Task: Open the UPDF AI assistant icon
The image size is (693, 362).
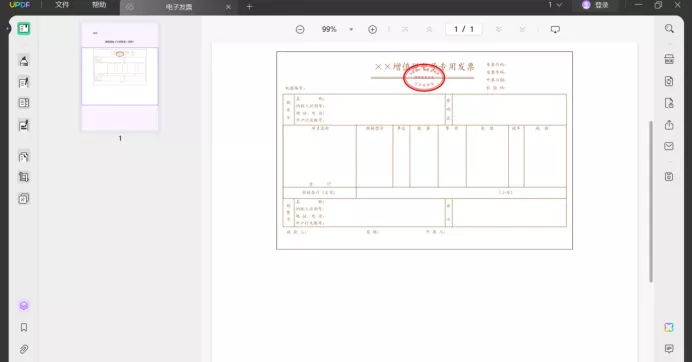Action: 669,327
